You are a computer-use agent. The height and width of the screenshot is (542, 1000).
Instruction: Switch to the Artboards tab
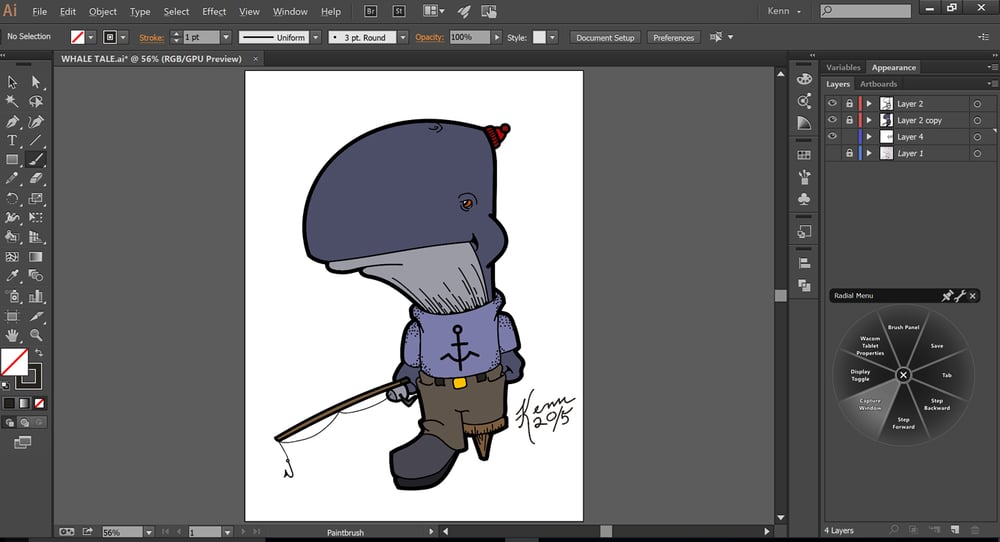tap(878, 84)
